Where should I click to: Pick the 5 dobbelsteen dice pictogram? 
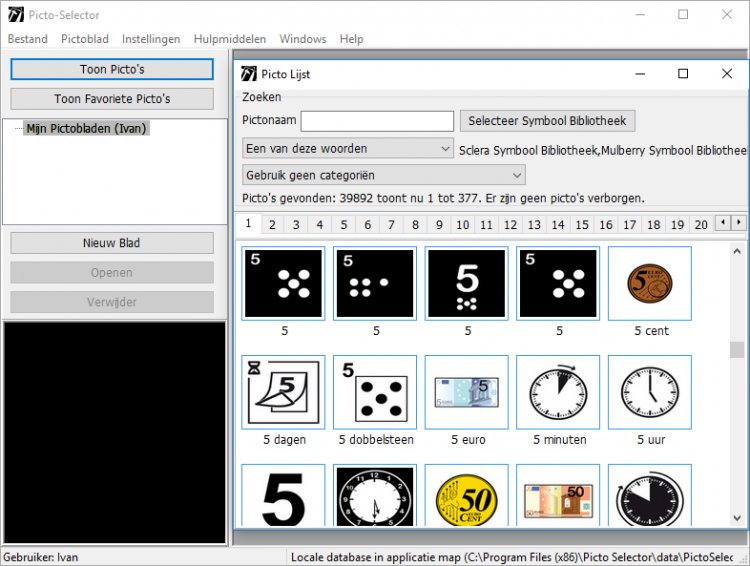[x=375, y=392]
